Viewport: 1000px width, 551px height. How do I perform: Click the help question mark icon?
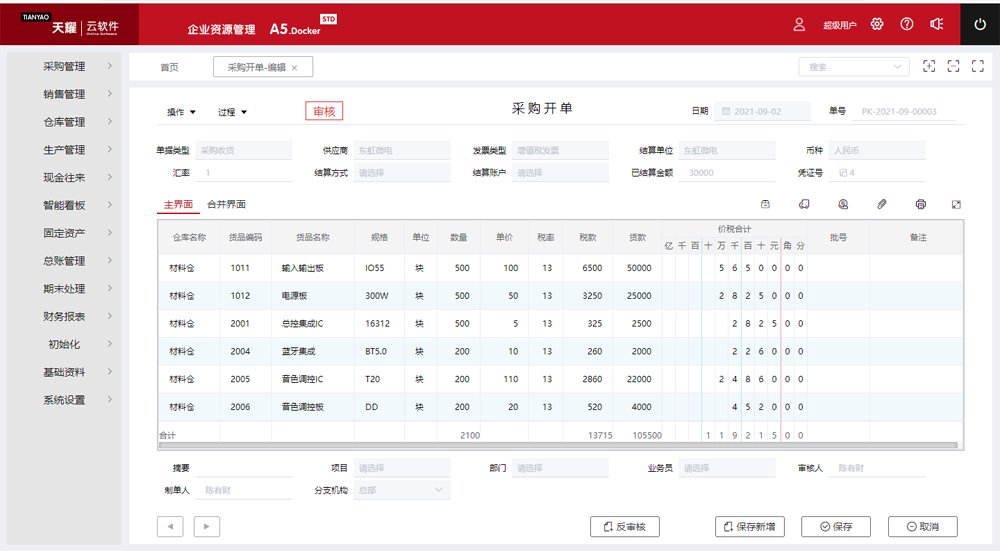click(x=907, y=24)
